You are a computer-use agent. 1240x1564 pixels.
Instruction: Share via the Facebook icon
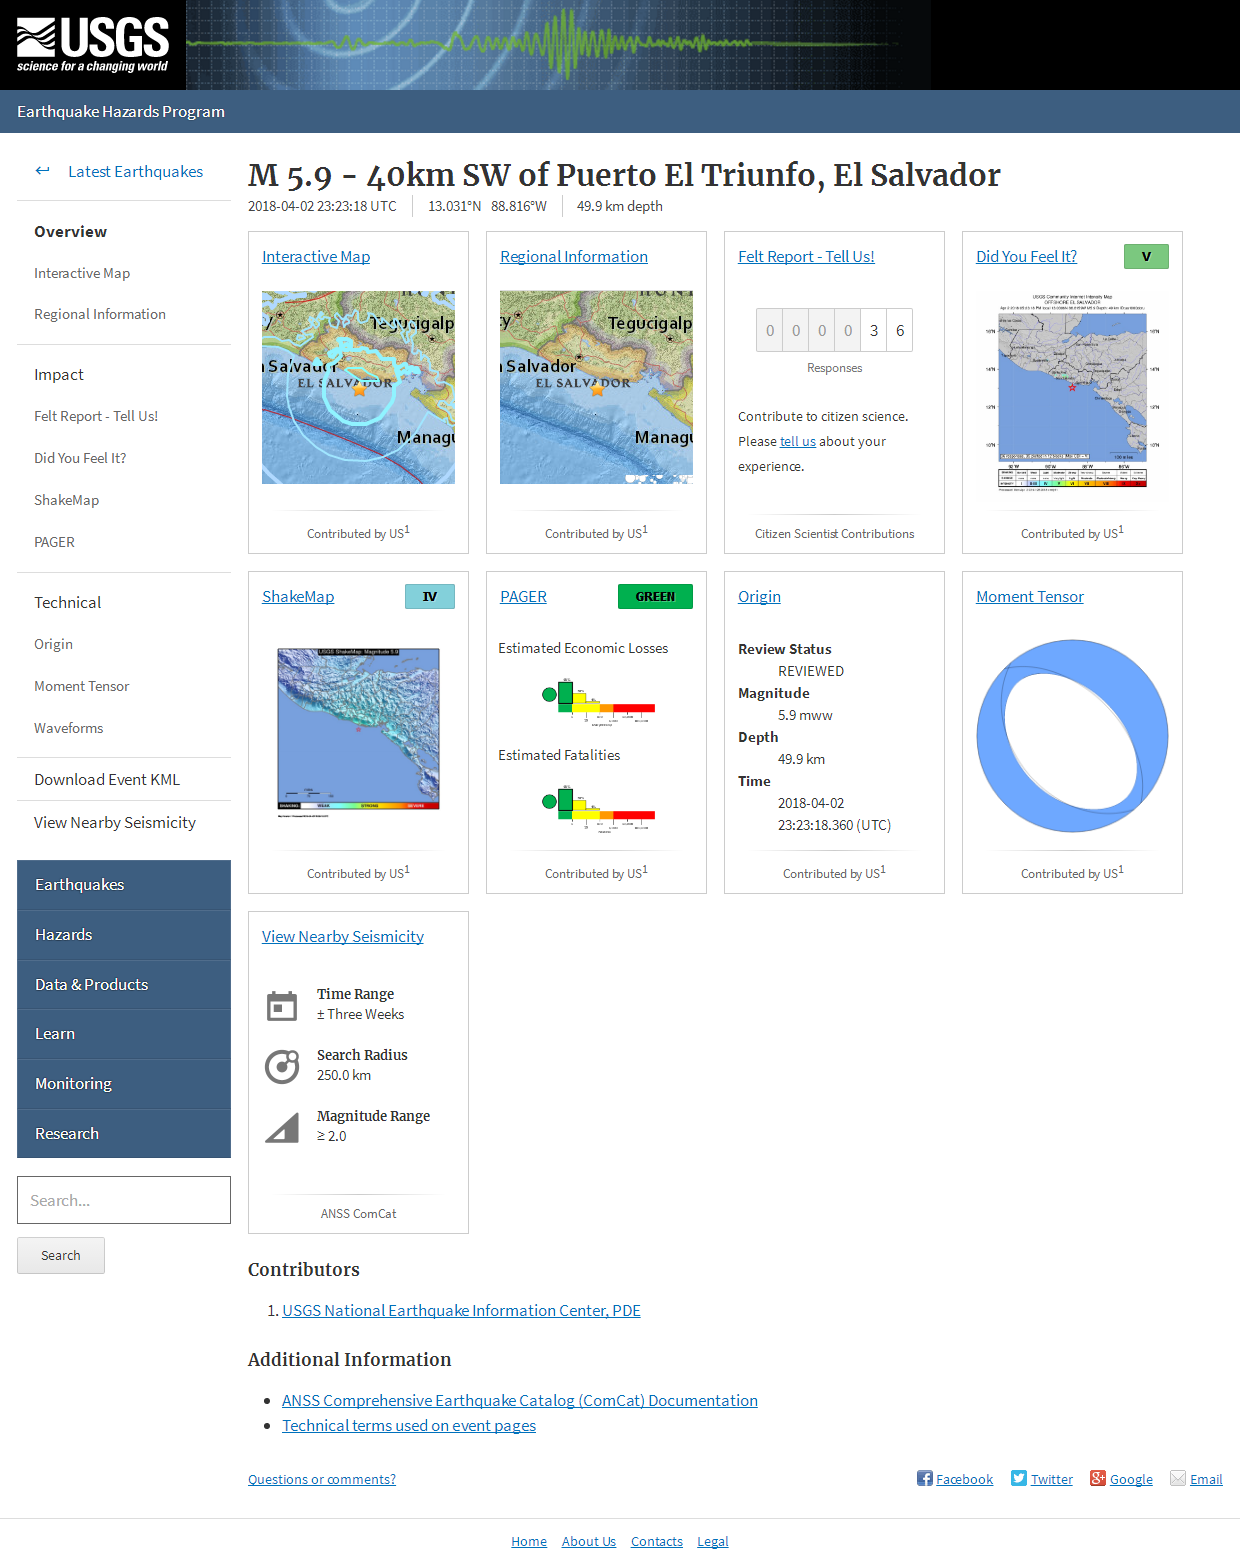[925, 1478]
